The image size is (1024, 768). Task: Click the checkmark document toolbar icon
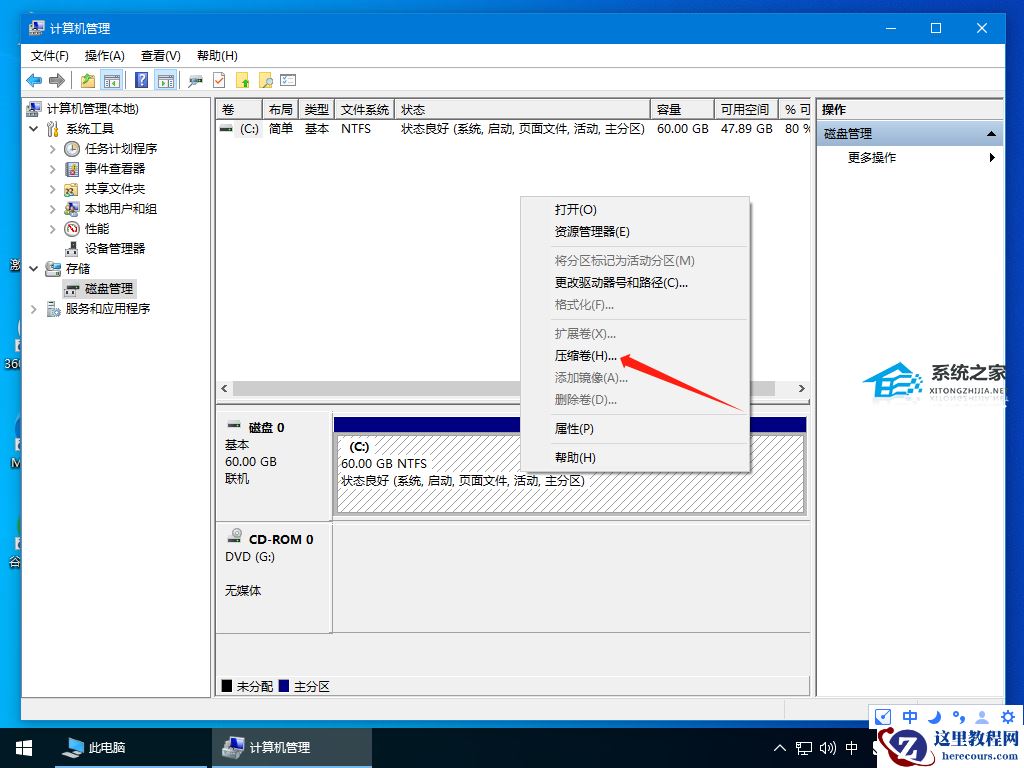point(219,80)
